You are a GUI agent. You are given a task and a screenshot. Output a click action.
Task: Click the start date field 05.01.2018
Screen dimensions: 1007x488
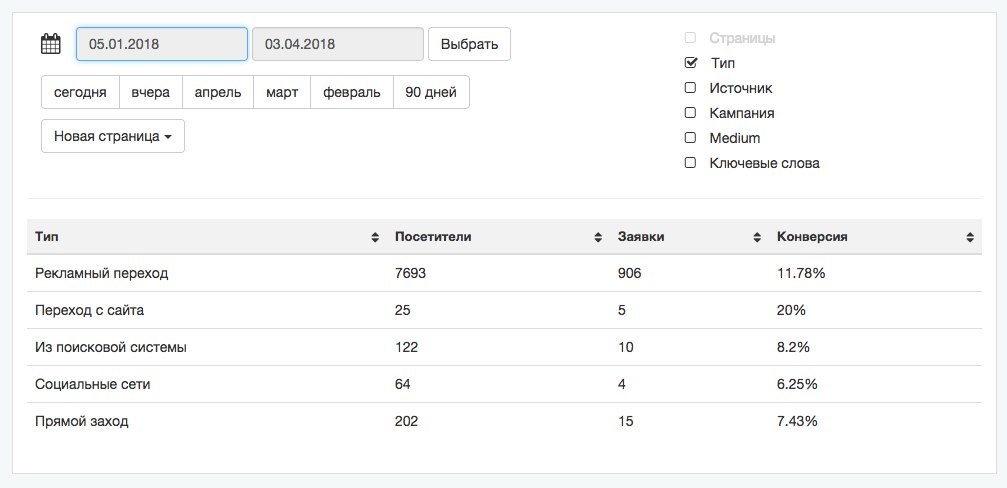162,44
